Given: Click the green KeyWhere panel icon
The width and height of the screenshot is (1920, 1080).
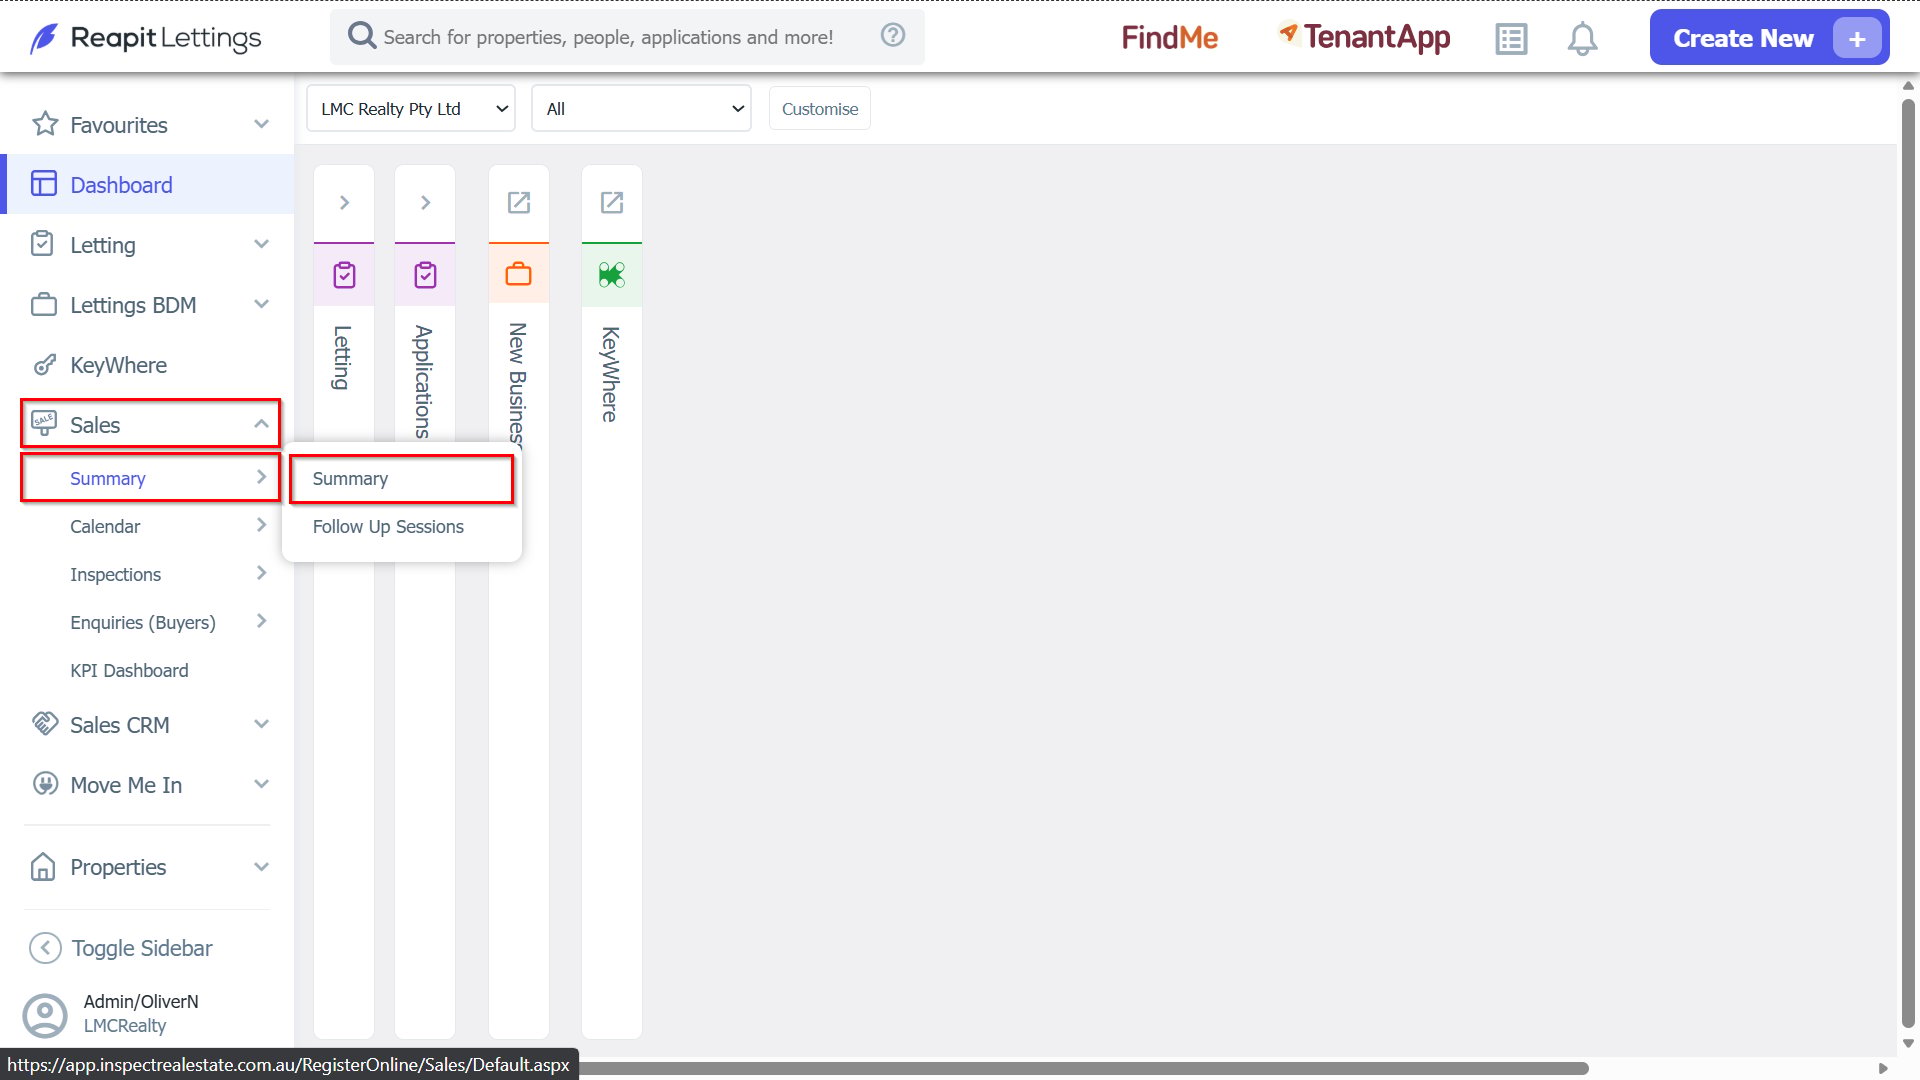Looking at the screenshot, I should pyautogui.click(x=612, y=275).
